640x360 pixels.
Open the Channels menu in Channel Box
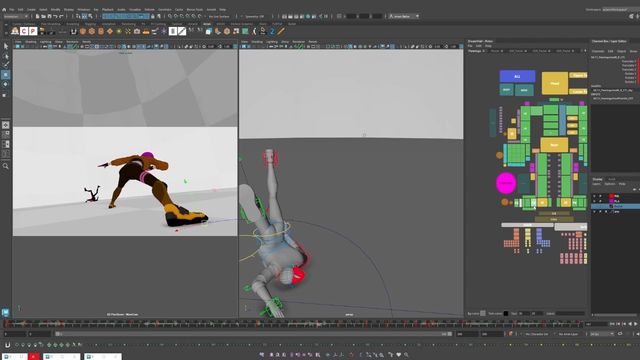(x=598, y=51)
